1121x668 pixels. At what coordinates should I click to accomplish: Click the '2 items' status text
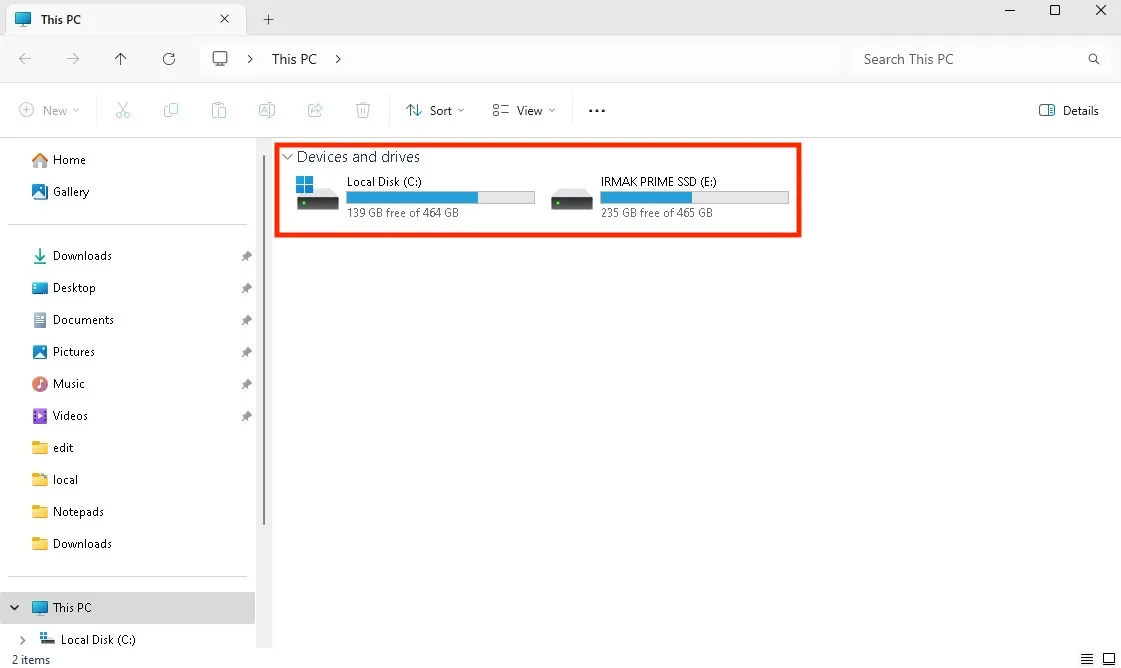click(x=31, y=659)
